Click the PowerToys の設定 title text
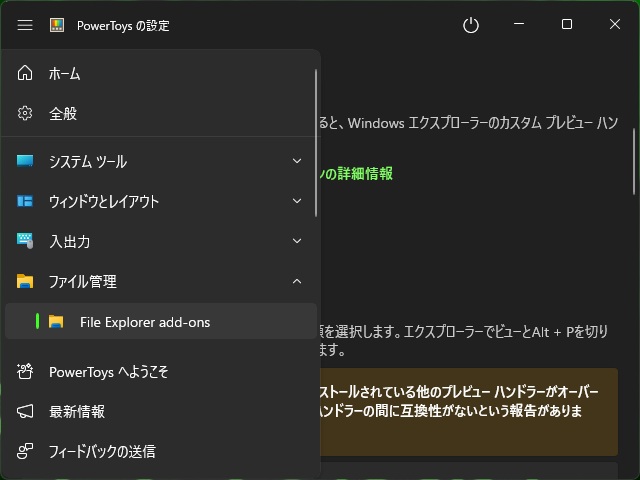The width and height of the screenshot is (640, 480). [123, 26]
